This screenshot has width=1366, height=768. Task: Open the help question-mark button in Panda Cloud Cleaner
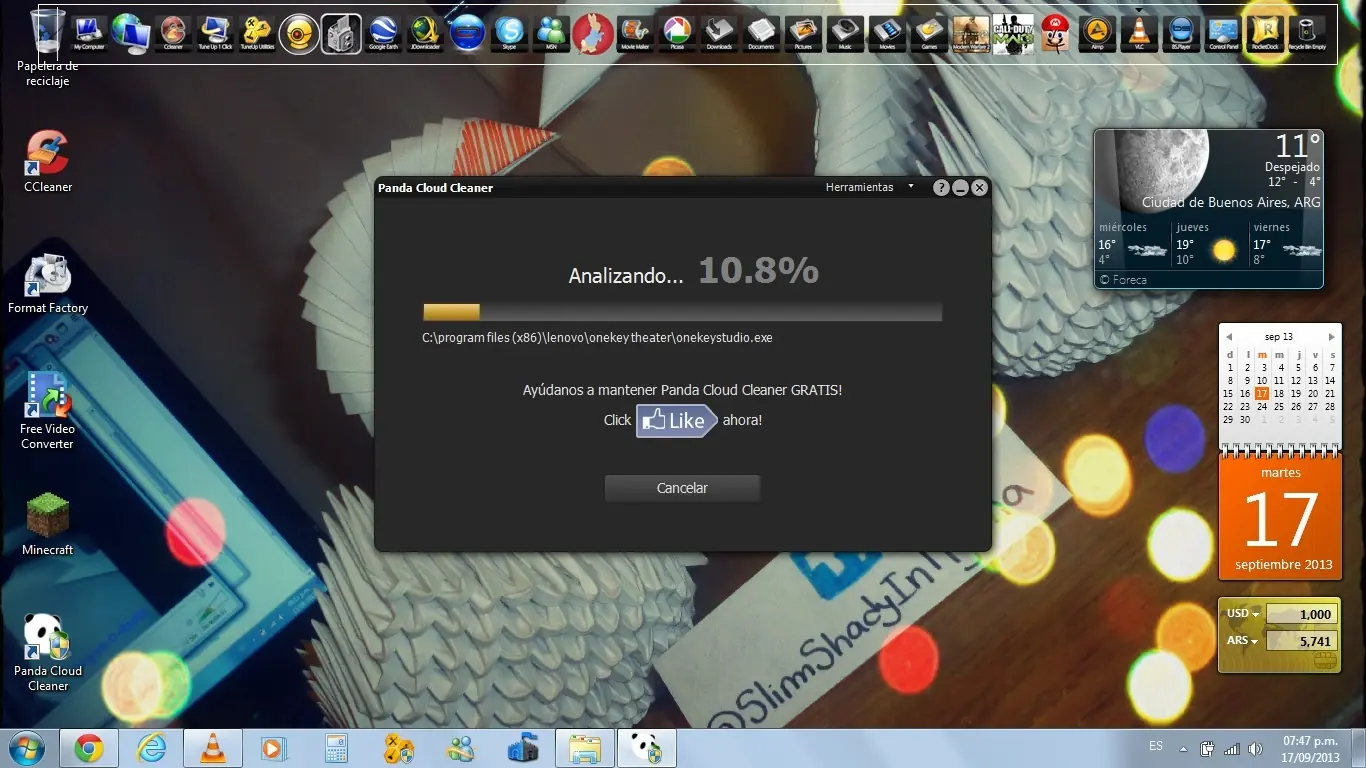click(941, 188)
